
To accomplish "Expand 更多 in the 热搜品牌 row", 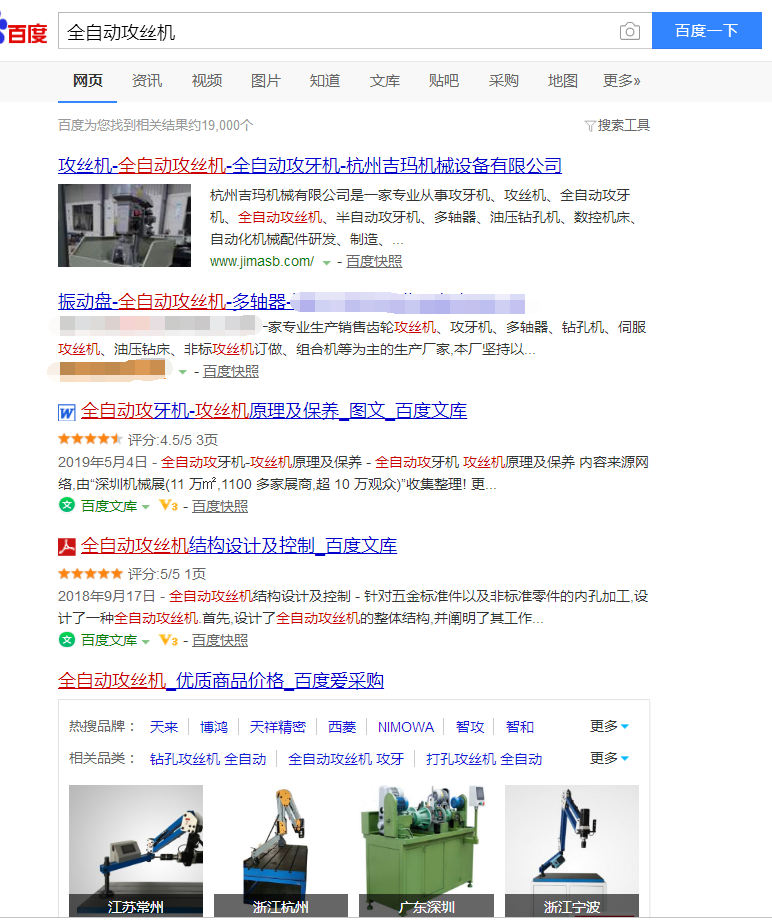I will 609,726.
